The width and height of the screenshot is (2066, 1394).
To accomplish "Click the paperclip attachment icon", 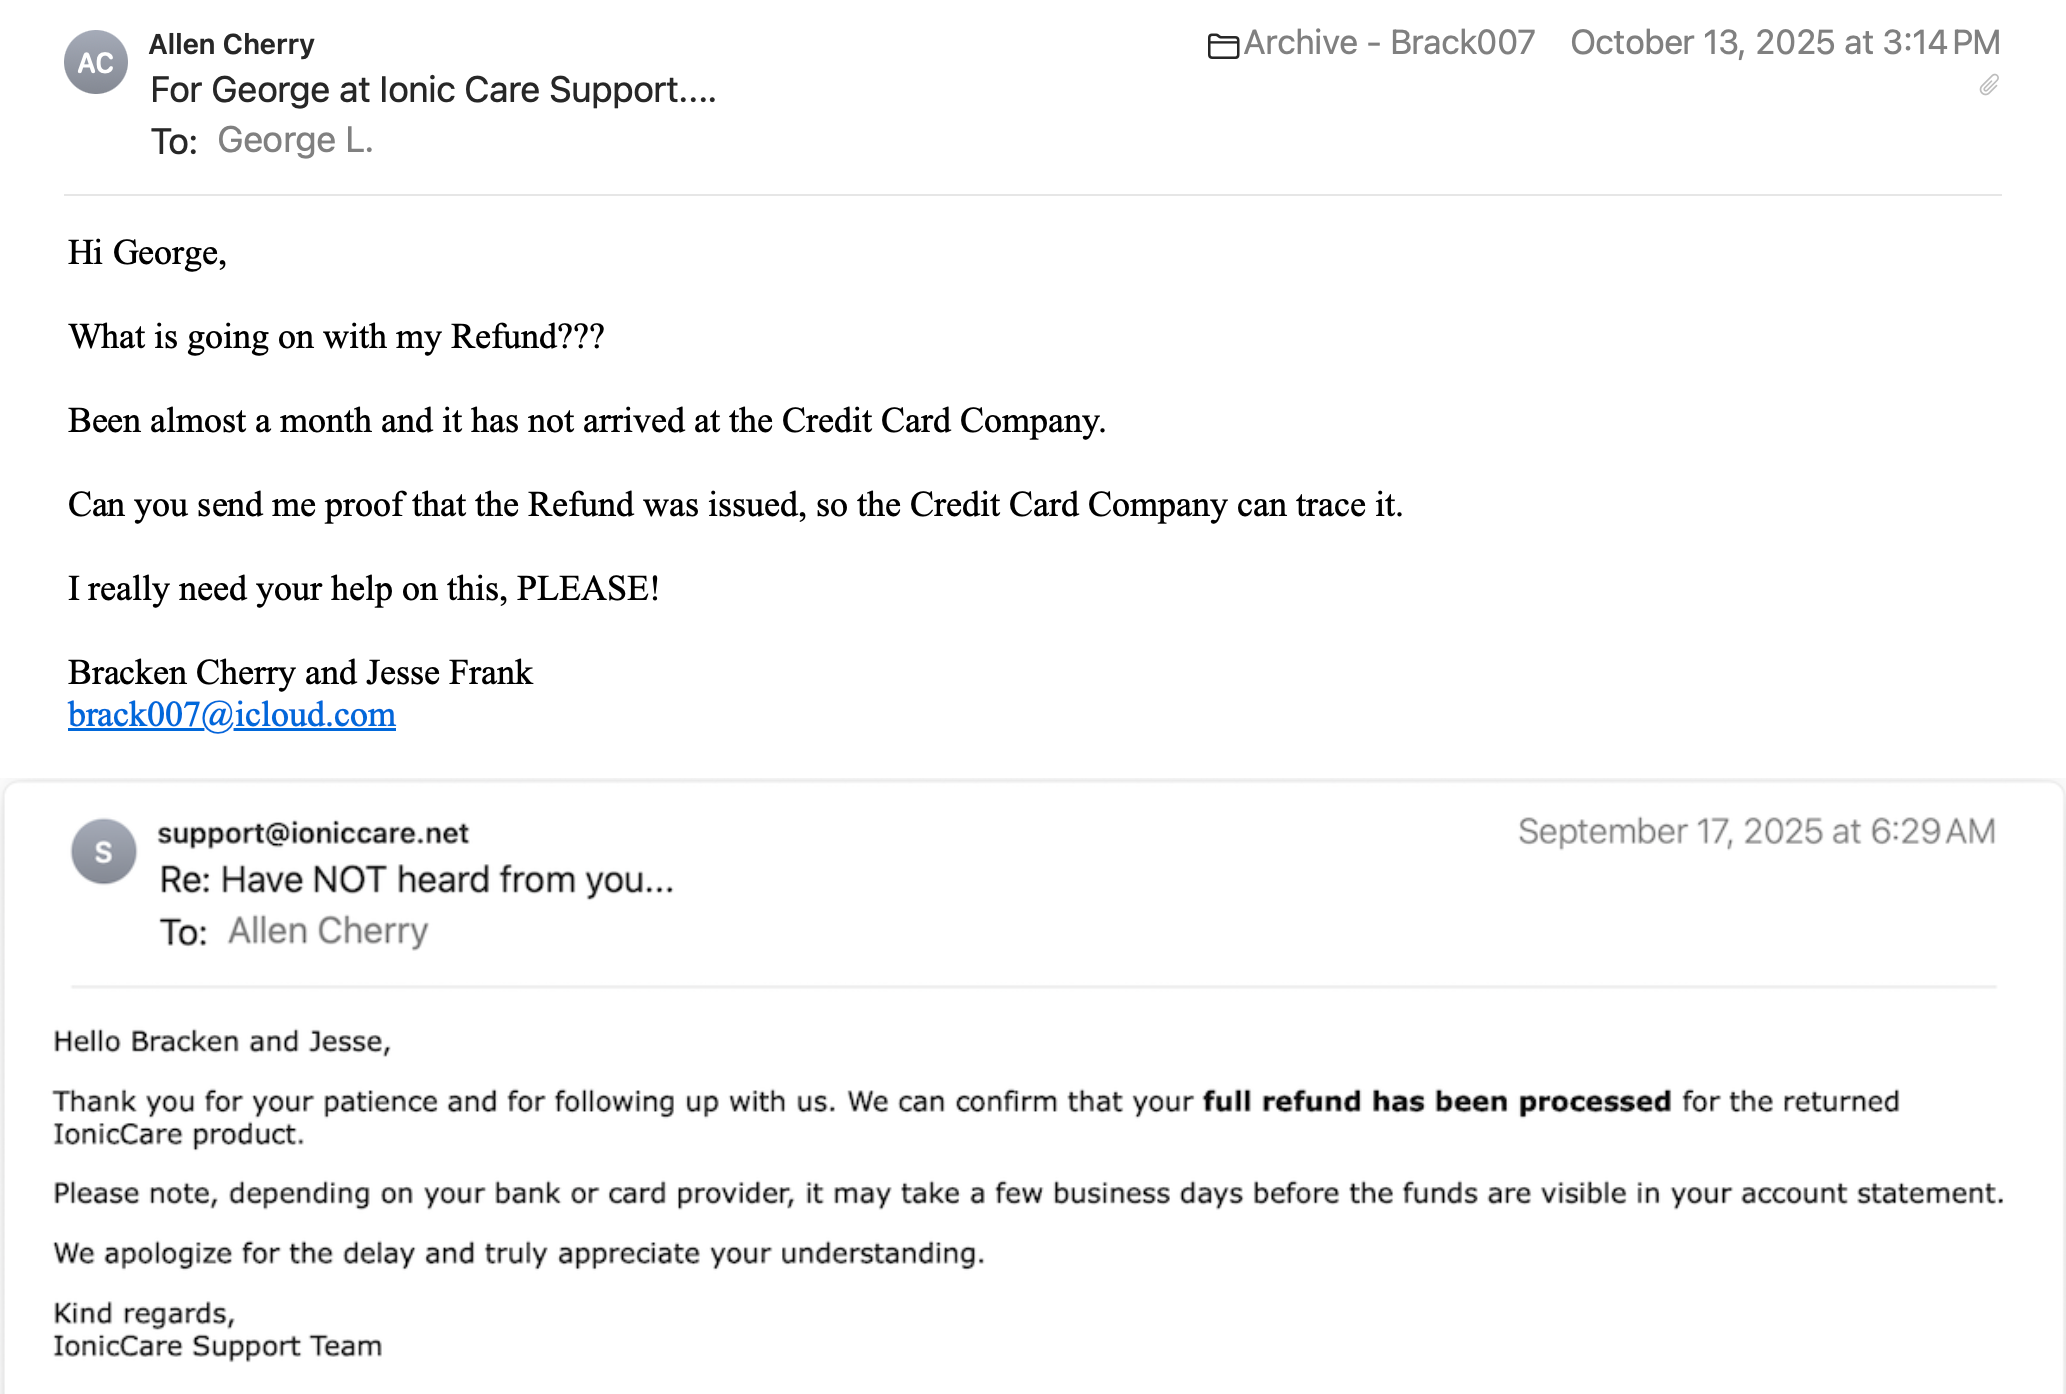I will [1989, 85].
